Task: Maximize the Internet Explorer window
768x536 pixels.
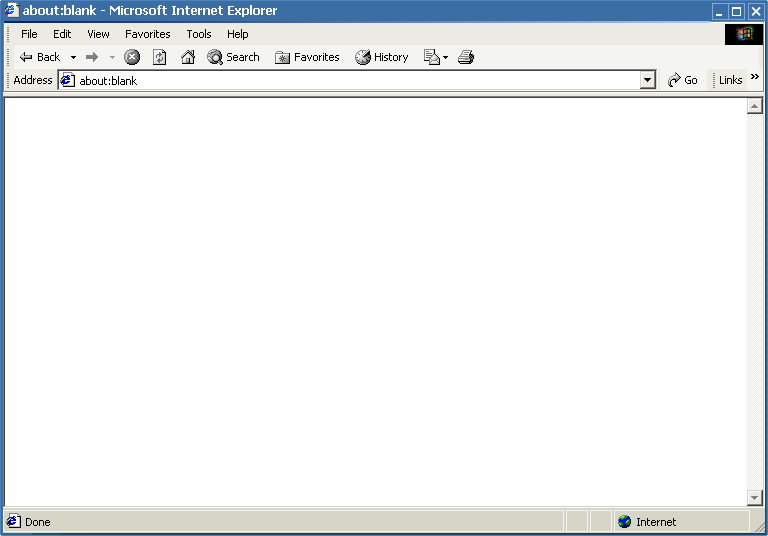Action: 737,11
